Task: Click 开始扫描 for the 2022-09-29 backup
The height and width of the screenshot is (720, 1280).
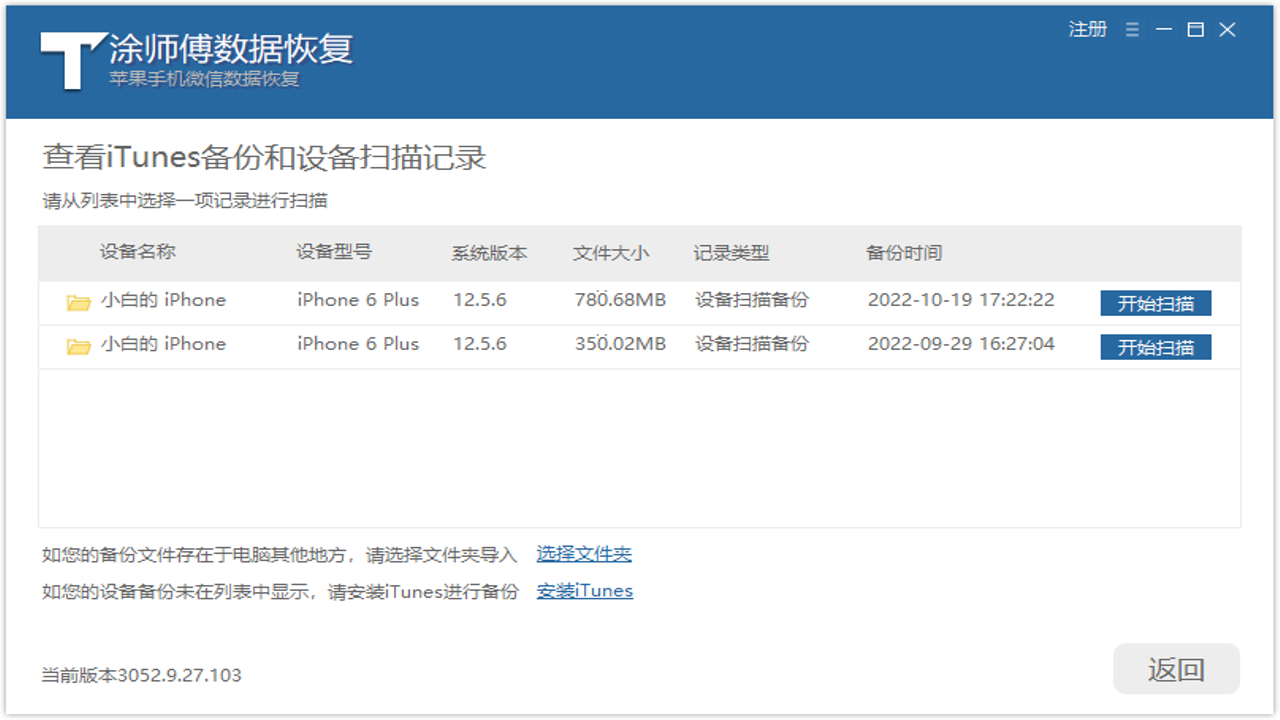Action: pos(1155,347)
